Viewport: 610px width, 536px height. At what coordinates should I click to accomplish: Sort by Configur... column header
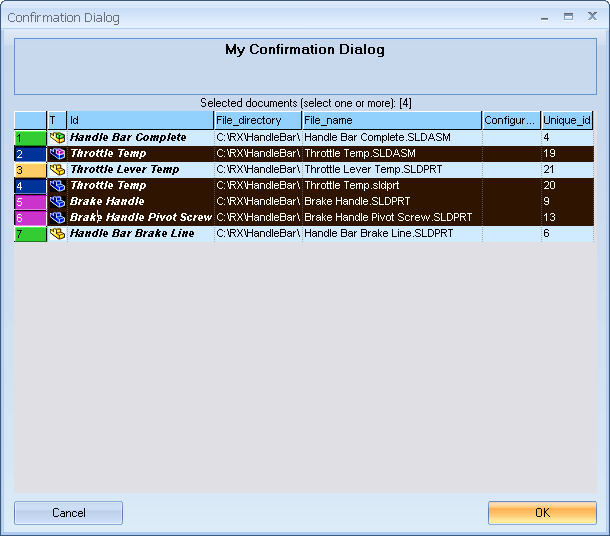point(512,120)
